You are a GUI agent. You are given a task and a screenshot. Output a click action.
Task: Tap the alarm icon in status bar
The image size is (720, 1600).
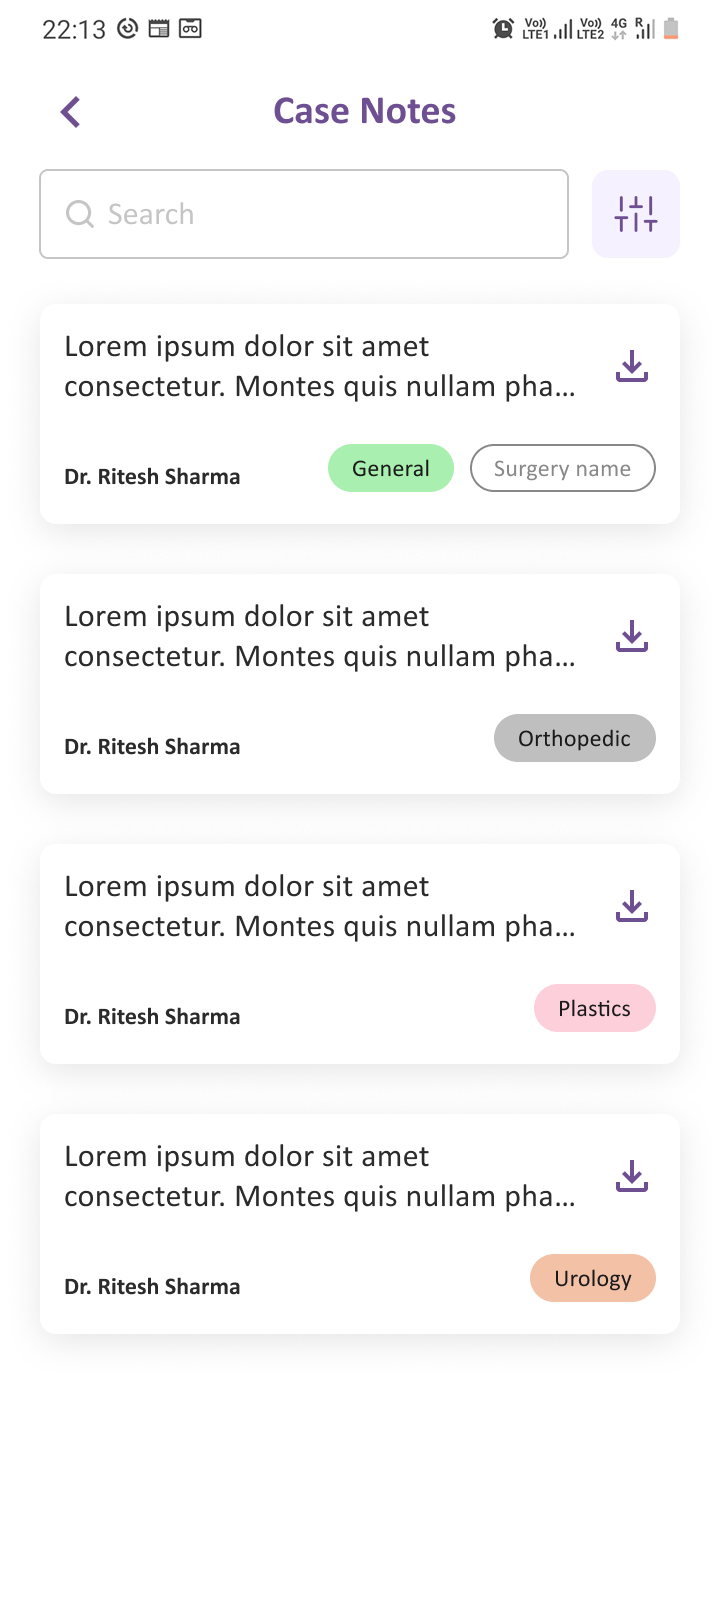(x=503, y=29)
